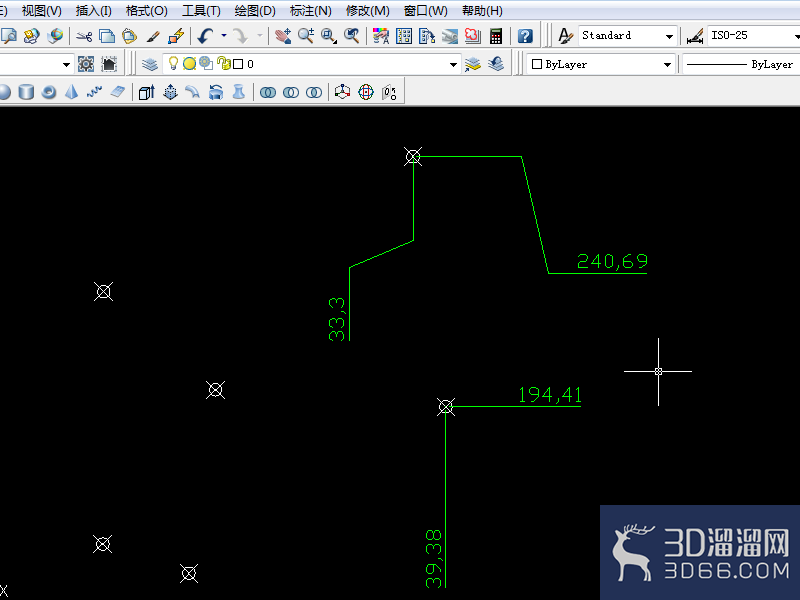The height and width of the screenshot is (600, 800).
Task: Toggle layer 0 lock padlock icon
Action: coord(223,63)
